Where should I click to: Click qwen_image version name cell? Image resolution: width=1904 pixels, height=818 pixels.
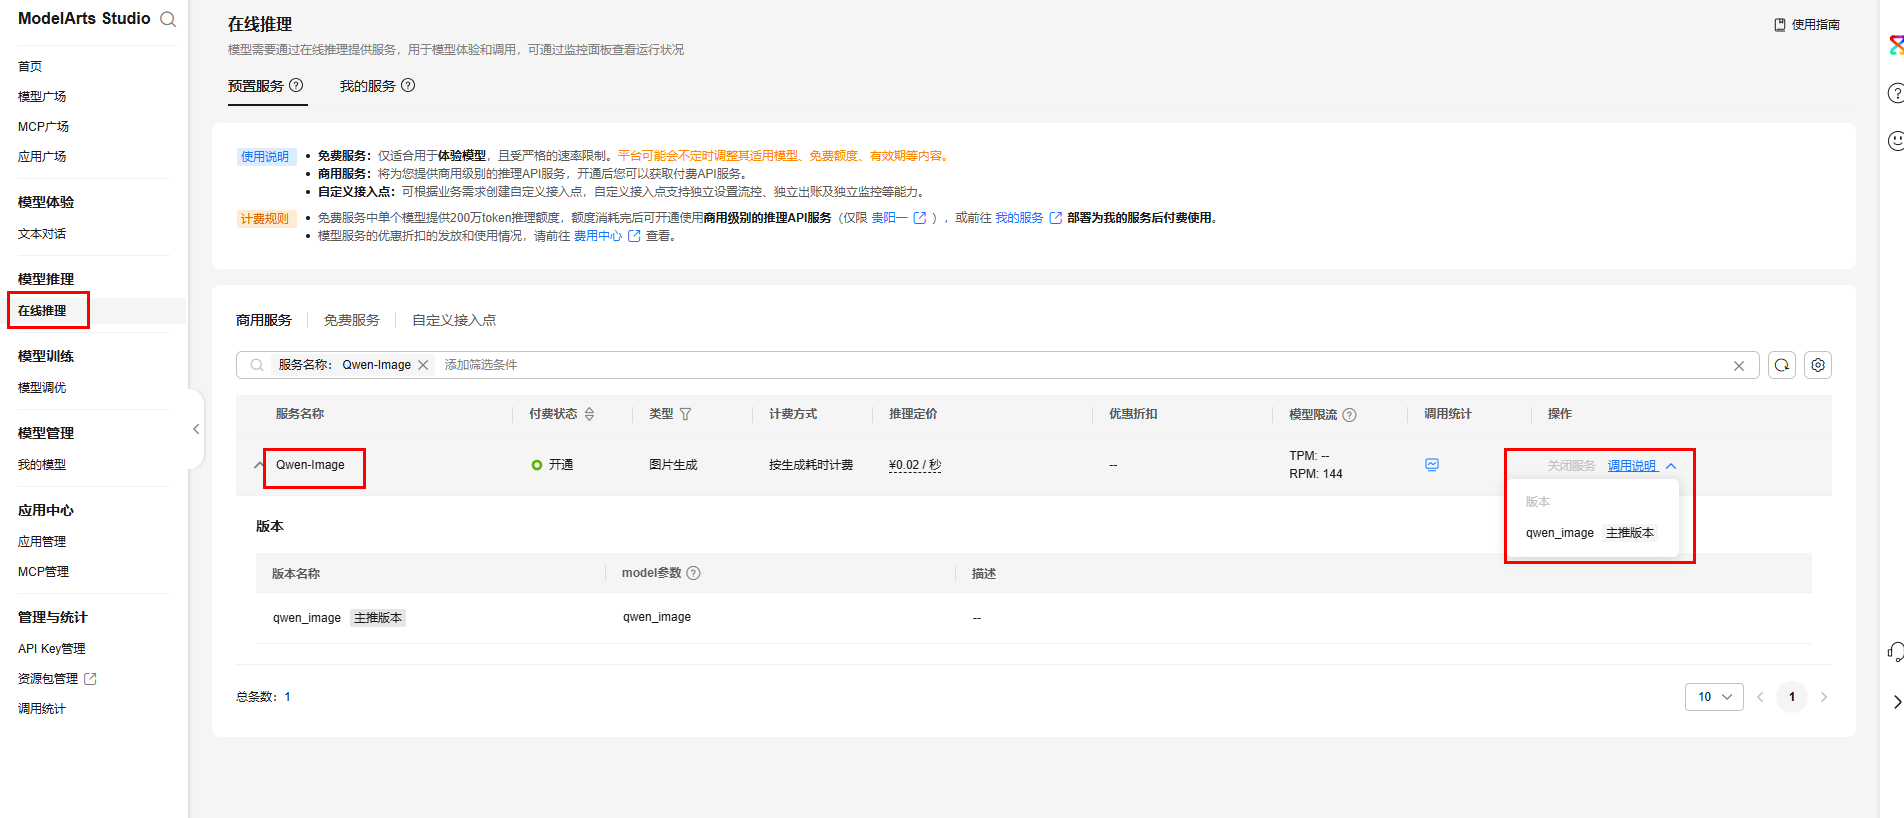(307, 618)
